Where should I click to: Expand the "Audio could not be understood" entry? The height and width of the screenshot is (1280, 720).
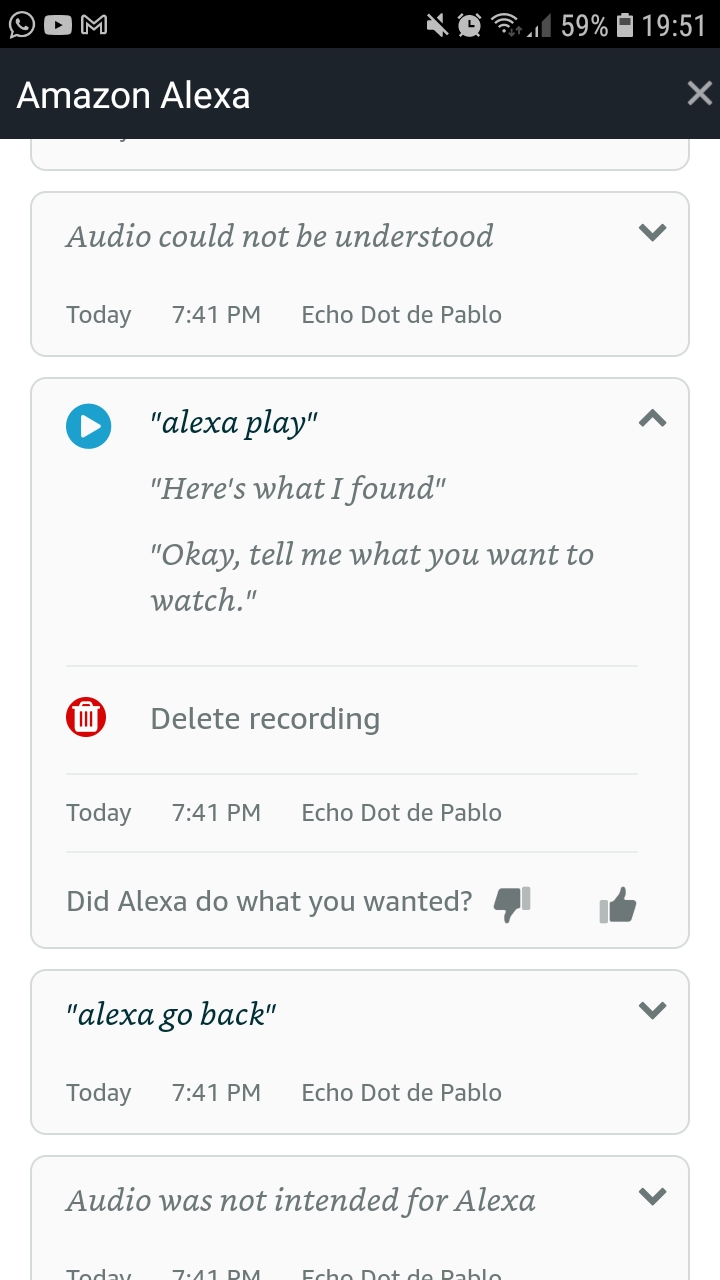[651, 232]
